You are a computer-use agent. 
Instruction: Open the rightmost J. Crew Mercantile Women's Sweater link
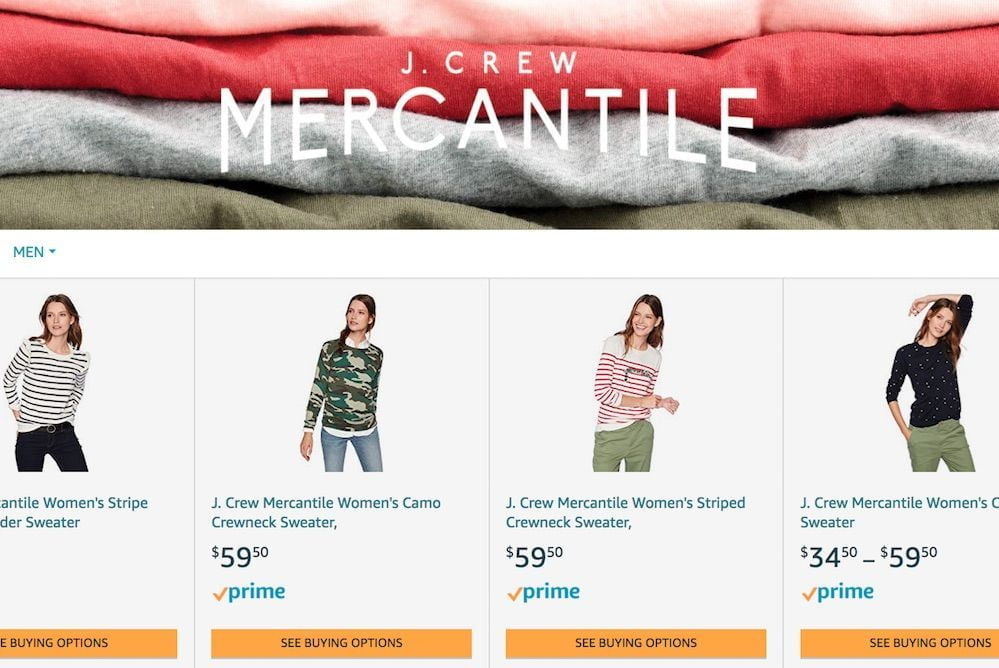pyautogui.click(x=899, y=512)
